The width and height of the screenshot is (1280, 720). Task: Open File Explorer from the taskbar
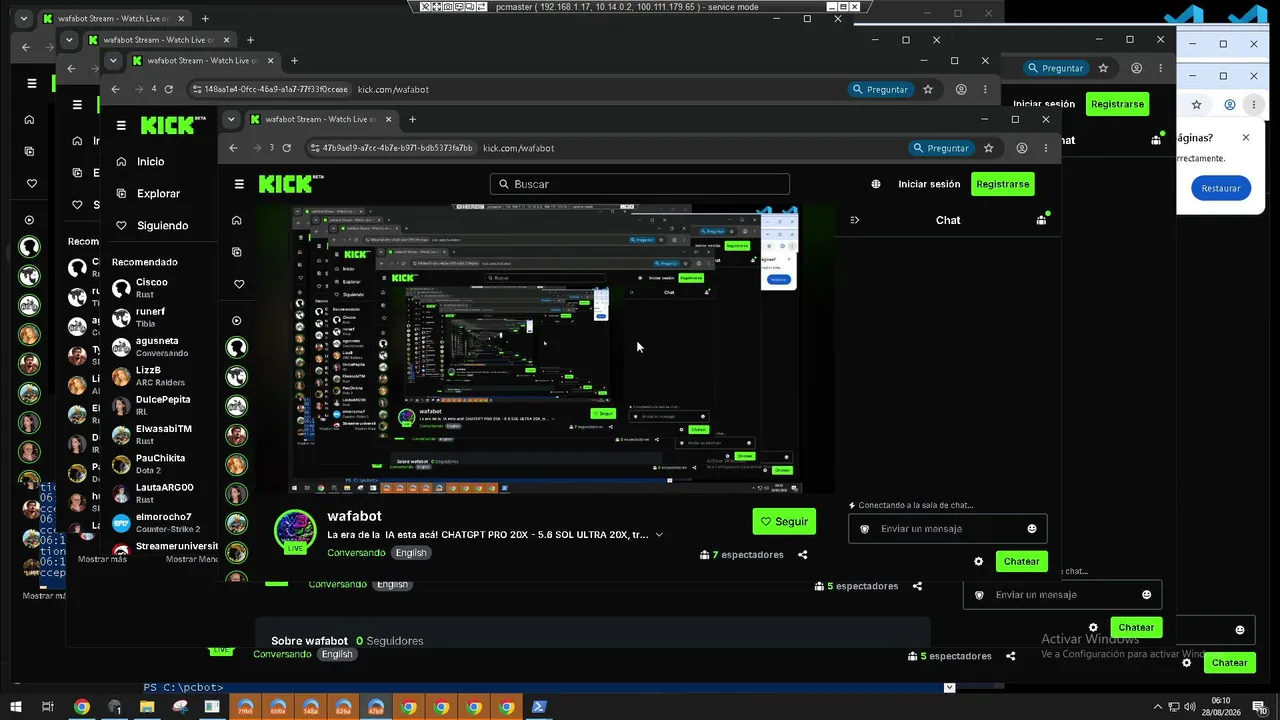click(147, 707)
